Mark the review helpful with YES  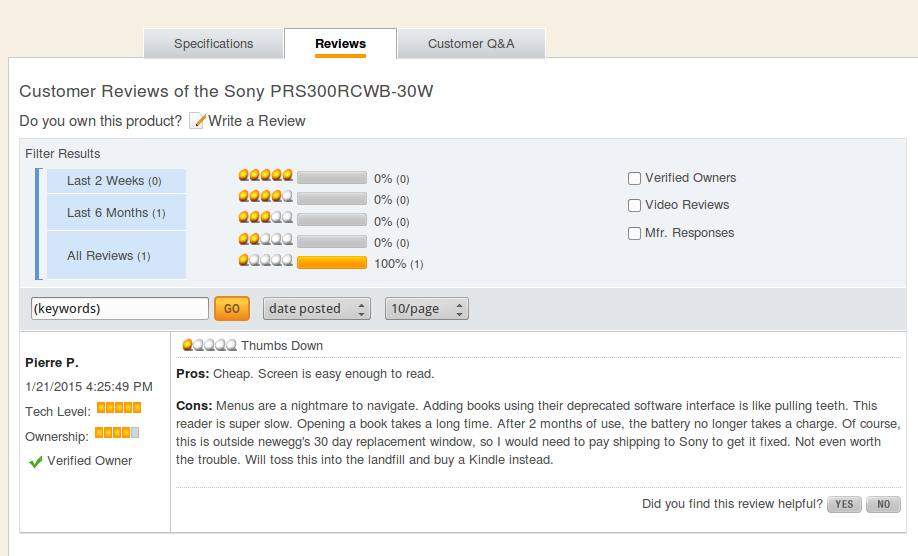pos(844,504)
